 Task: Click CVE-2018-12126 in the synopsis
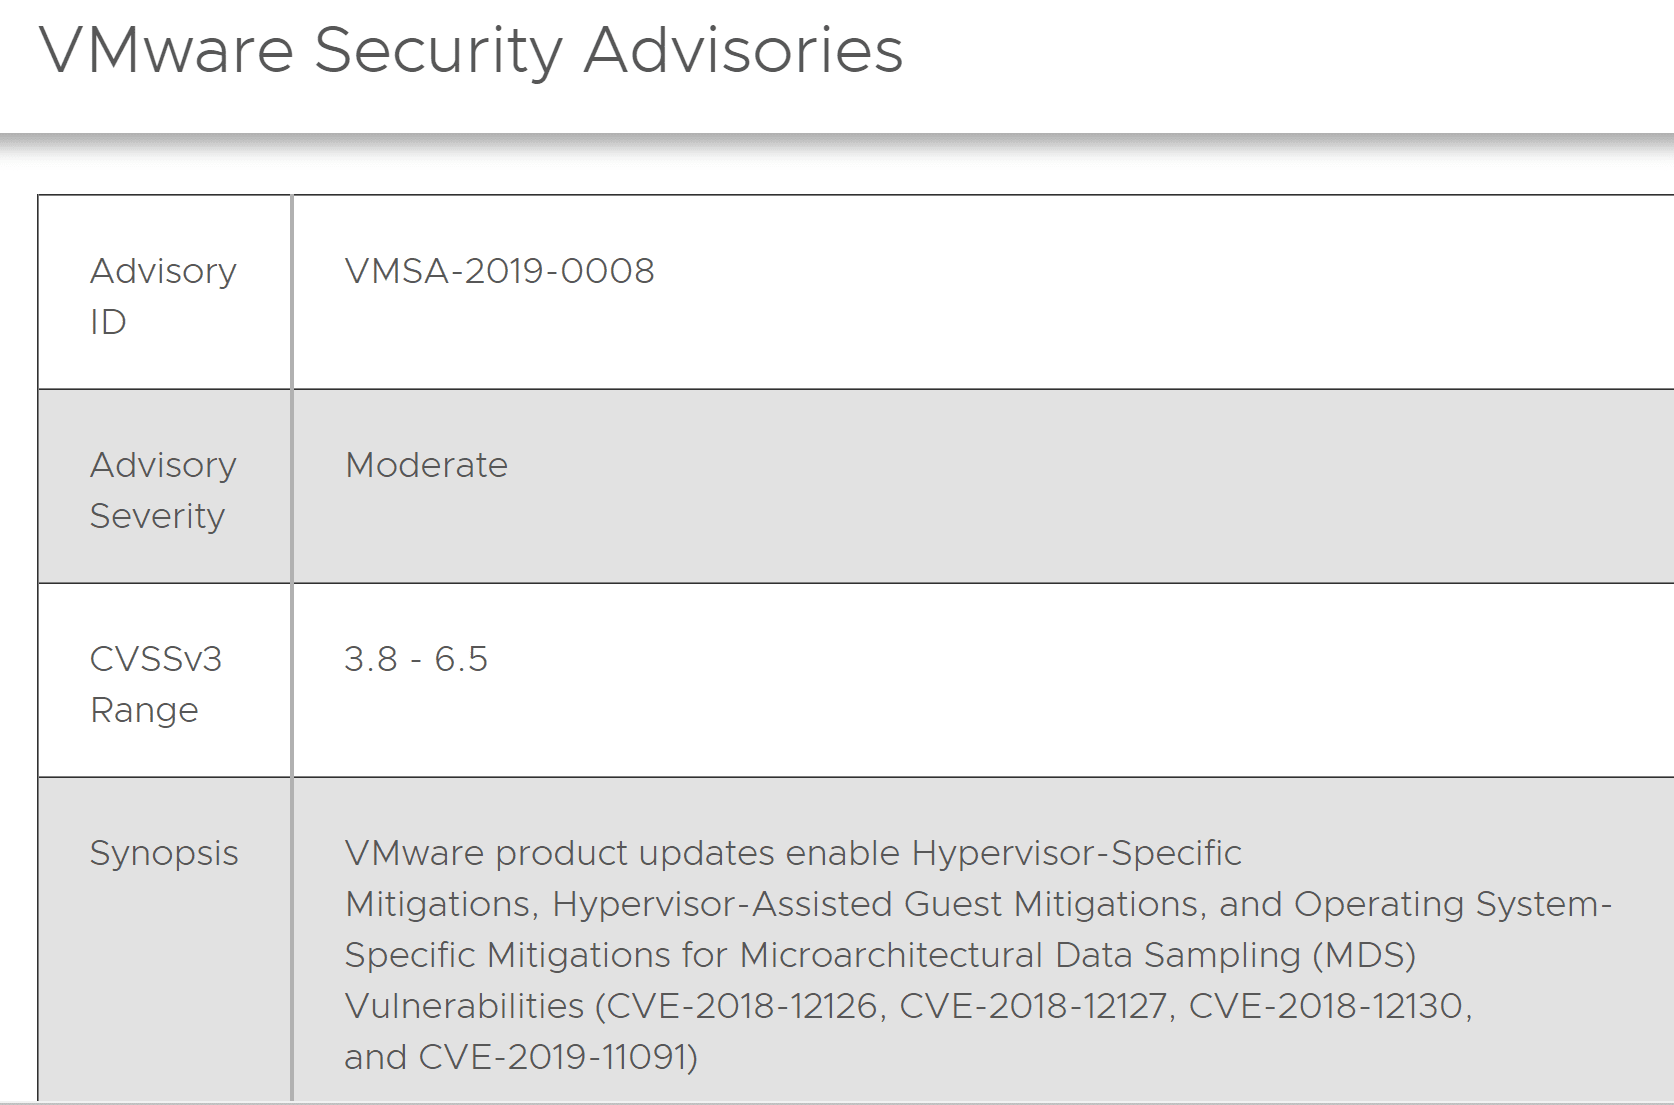tap(743, 1006)
